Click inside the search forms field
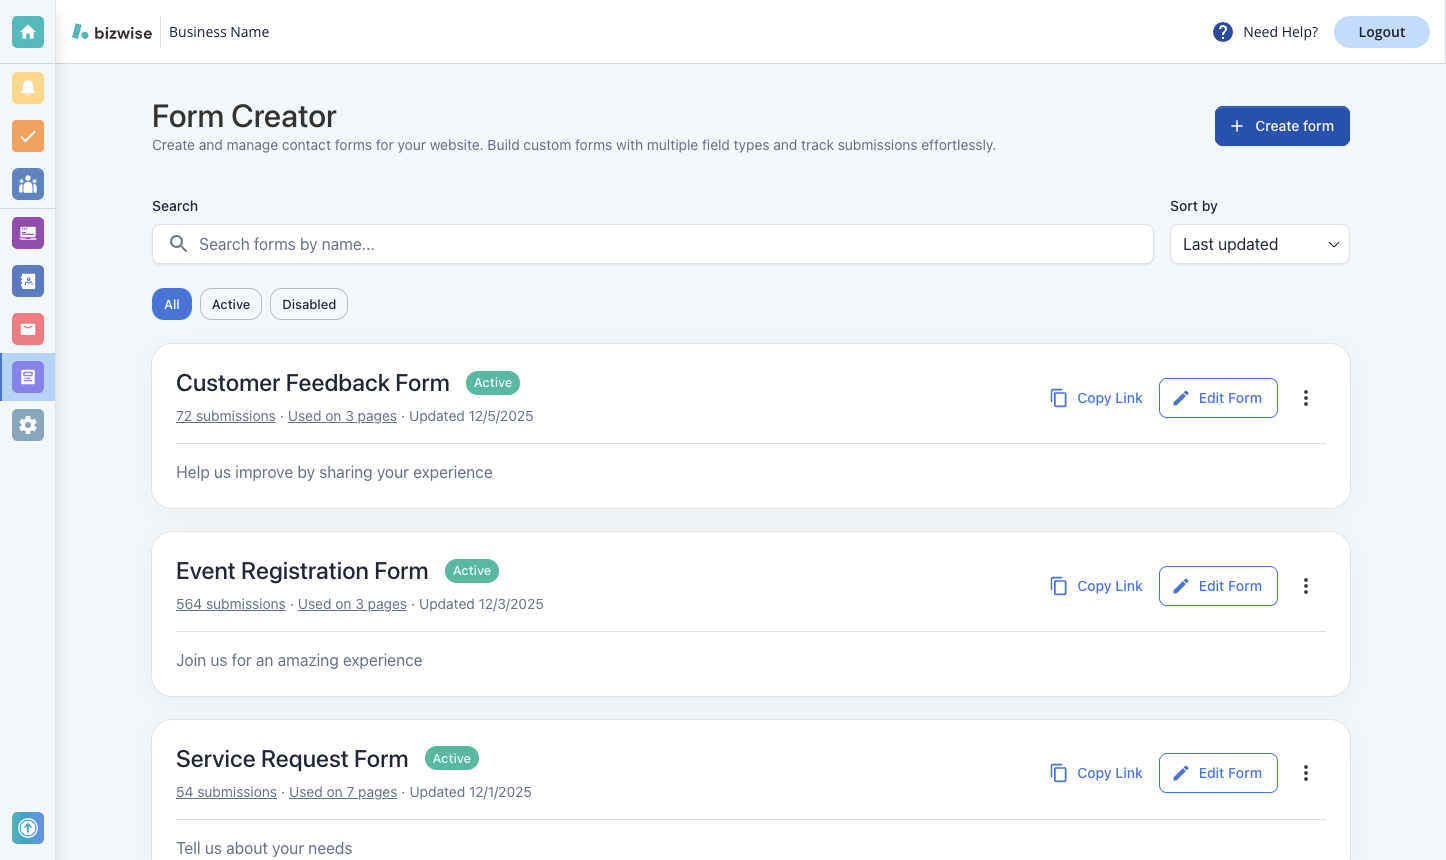This screenshot has height=860, width=1446. click(652, 244)
